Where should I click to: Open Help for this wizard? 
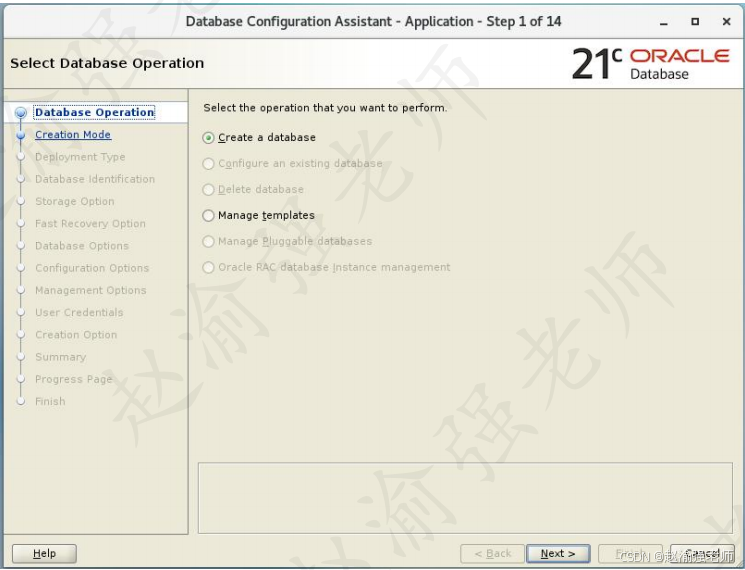44,554
